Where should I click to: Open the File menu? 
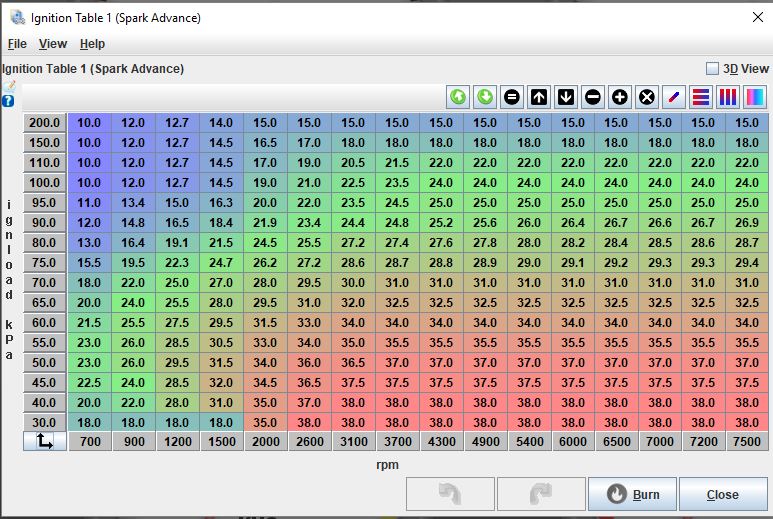pos(17,44)
